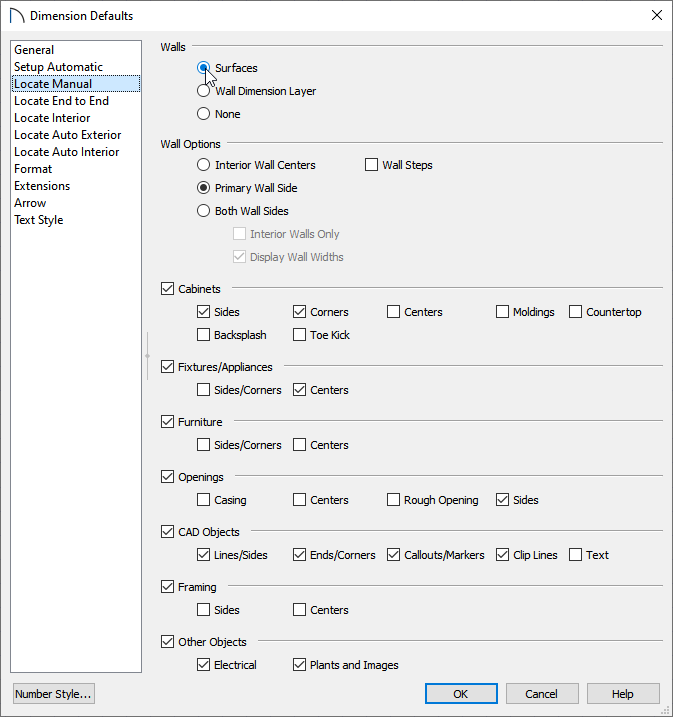The image size is (673, 717).
Task: Choose Interior Wall Centers option
Action: (x=203, y=165)
